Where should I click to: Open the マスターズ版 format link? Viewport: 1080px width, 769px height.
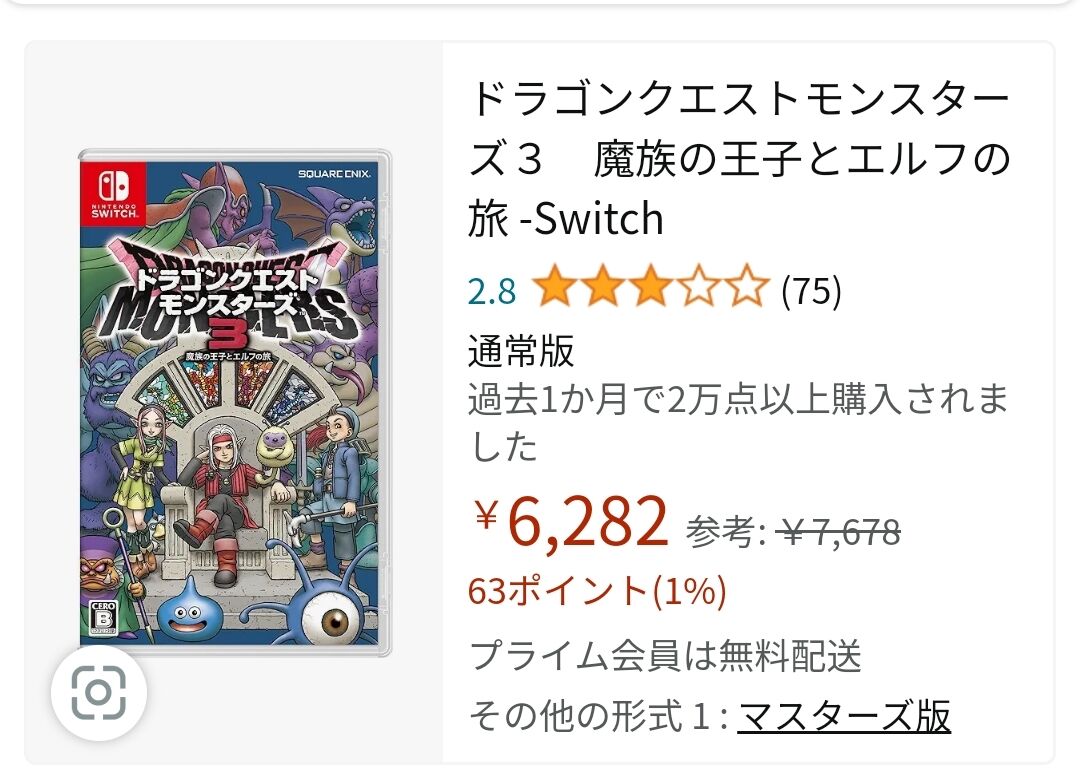click(844, 716)
